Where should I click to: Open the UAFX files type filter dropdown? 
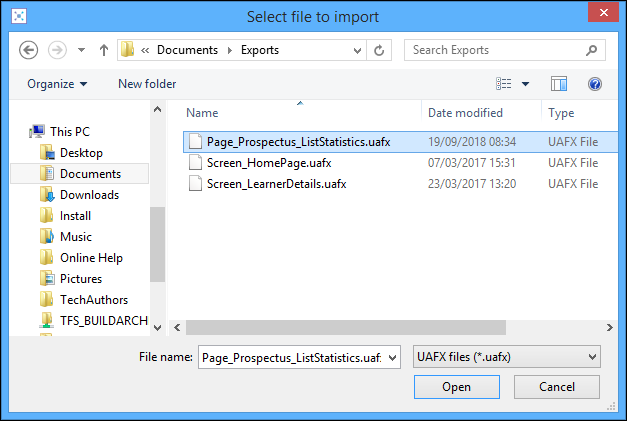tap(507, 357)
